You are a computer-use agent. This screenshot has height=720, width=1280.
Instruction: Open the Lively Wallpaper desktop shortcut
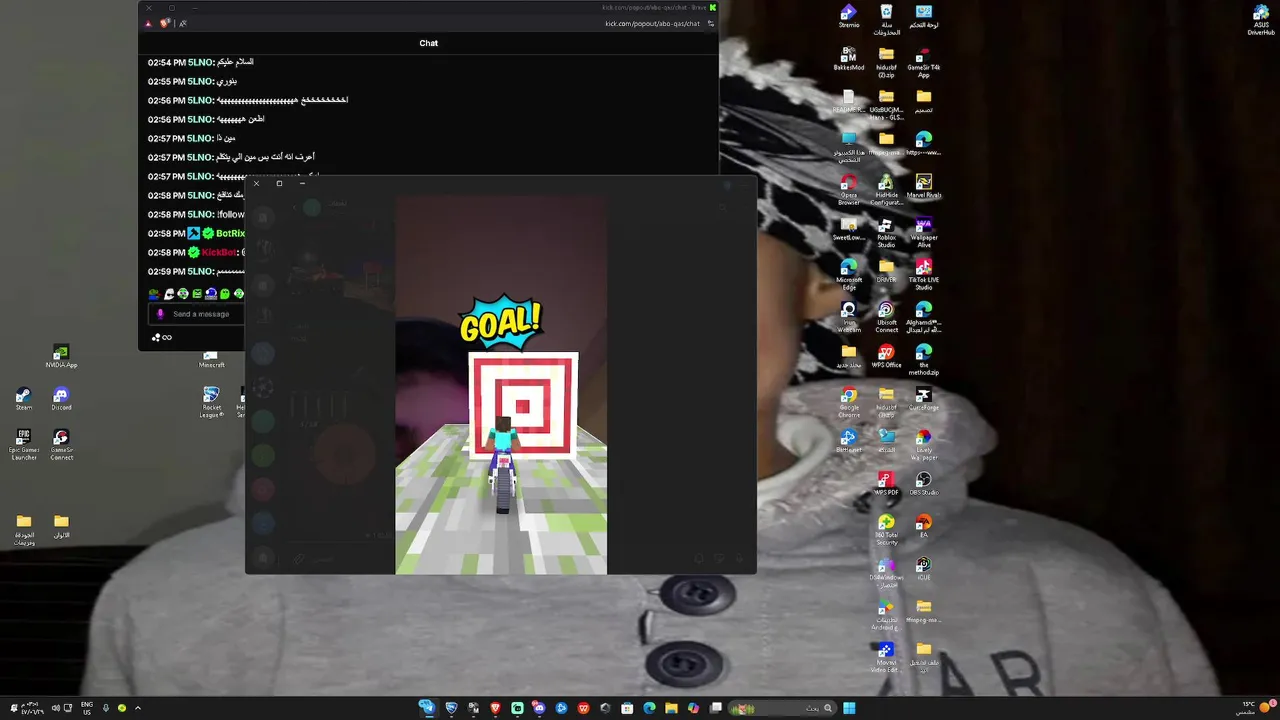(924, 446)
